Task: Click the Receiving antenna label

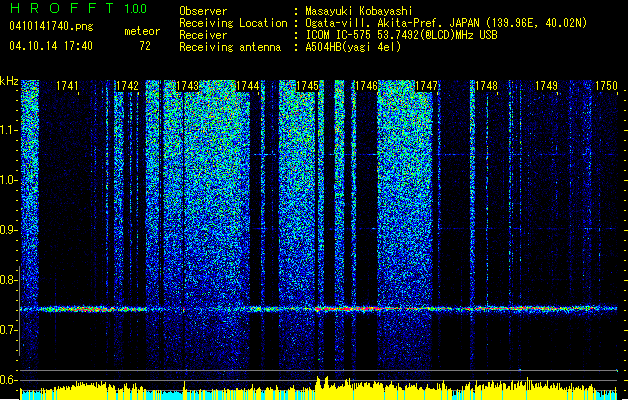Action: [230, 47]
